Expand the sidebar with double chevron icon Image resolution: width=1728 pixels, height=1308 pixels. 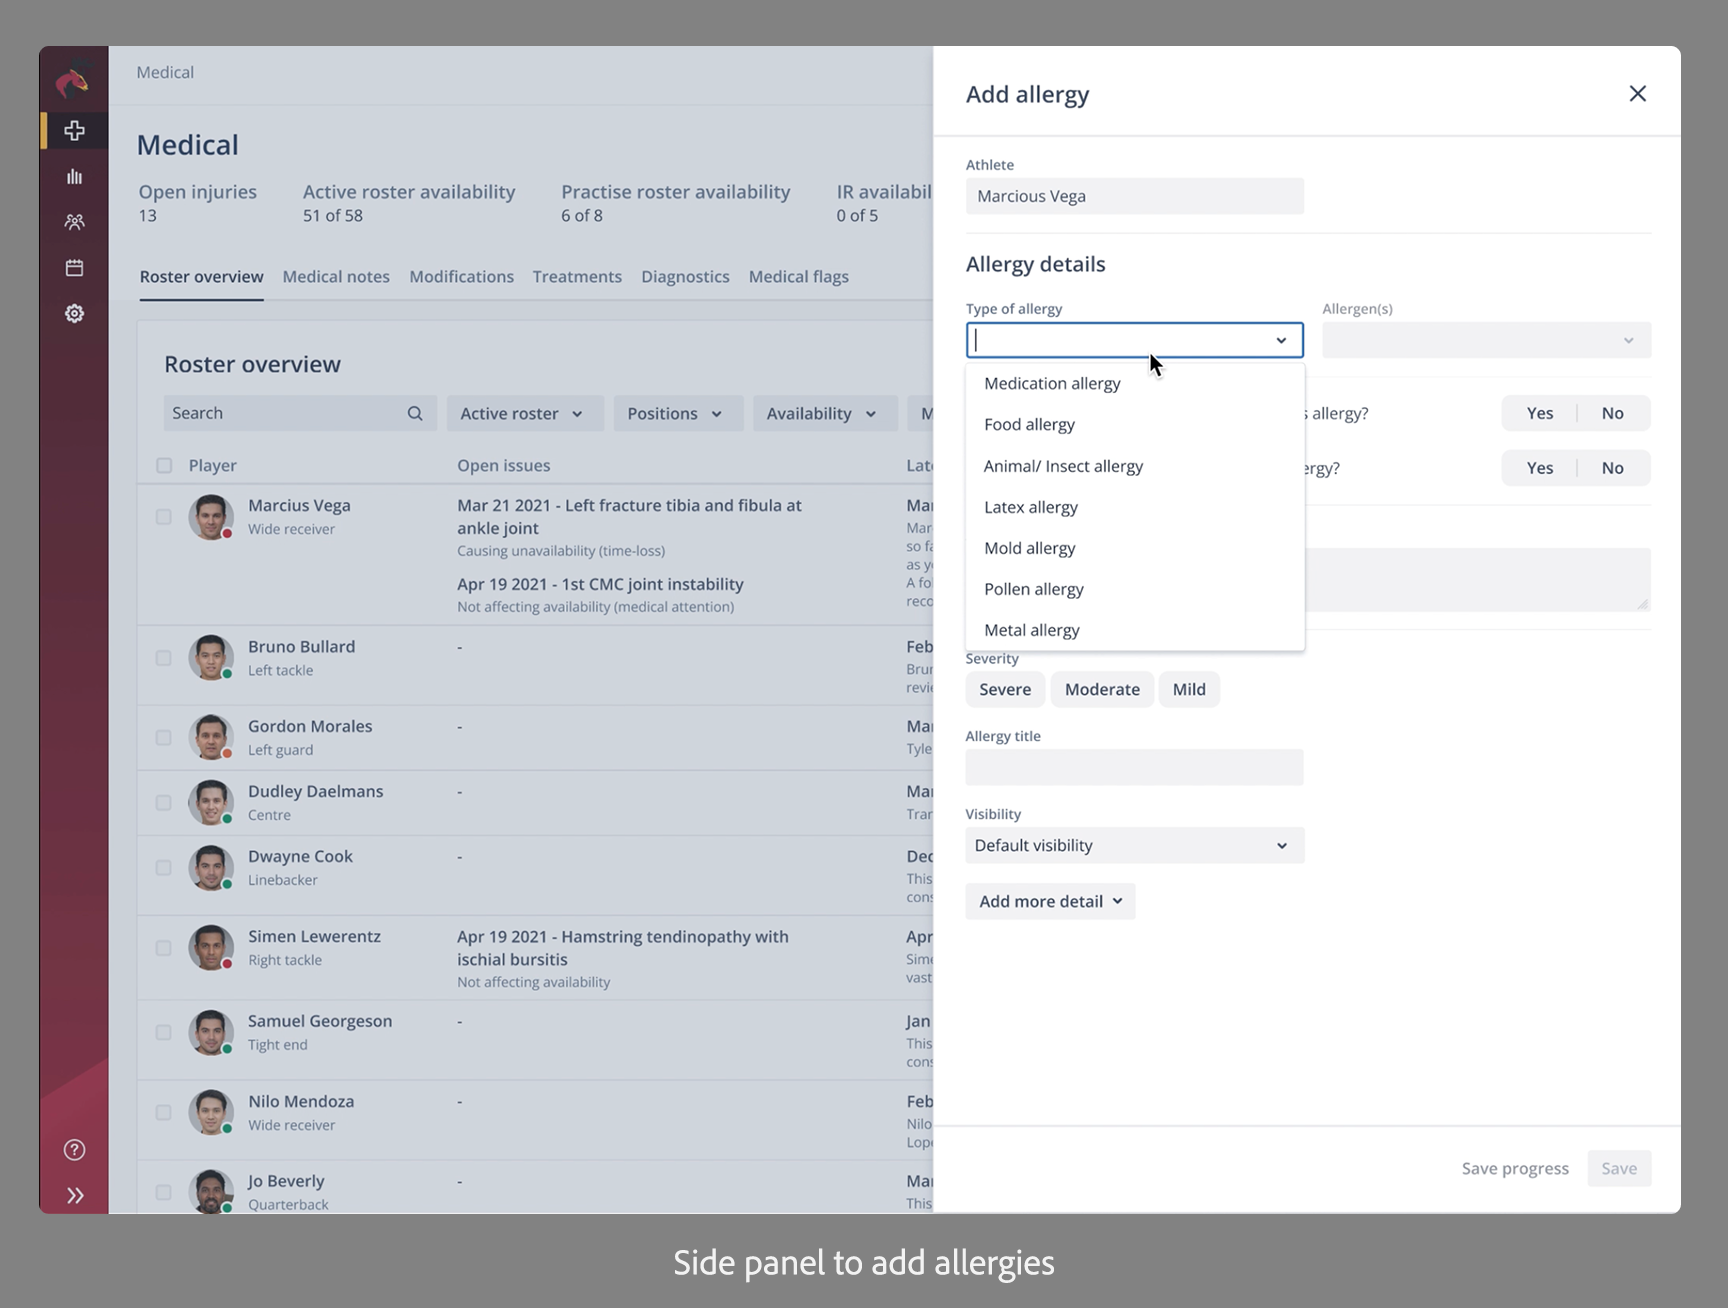tap(75, 1195)
